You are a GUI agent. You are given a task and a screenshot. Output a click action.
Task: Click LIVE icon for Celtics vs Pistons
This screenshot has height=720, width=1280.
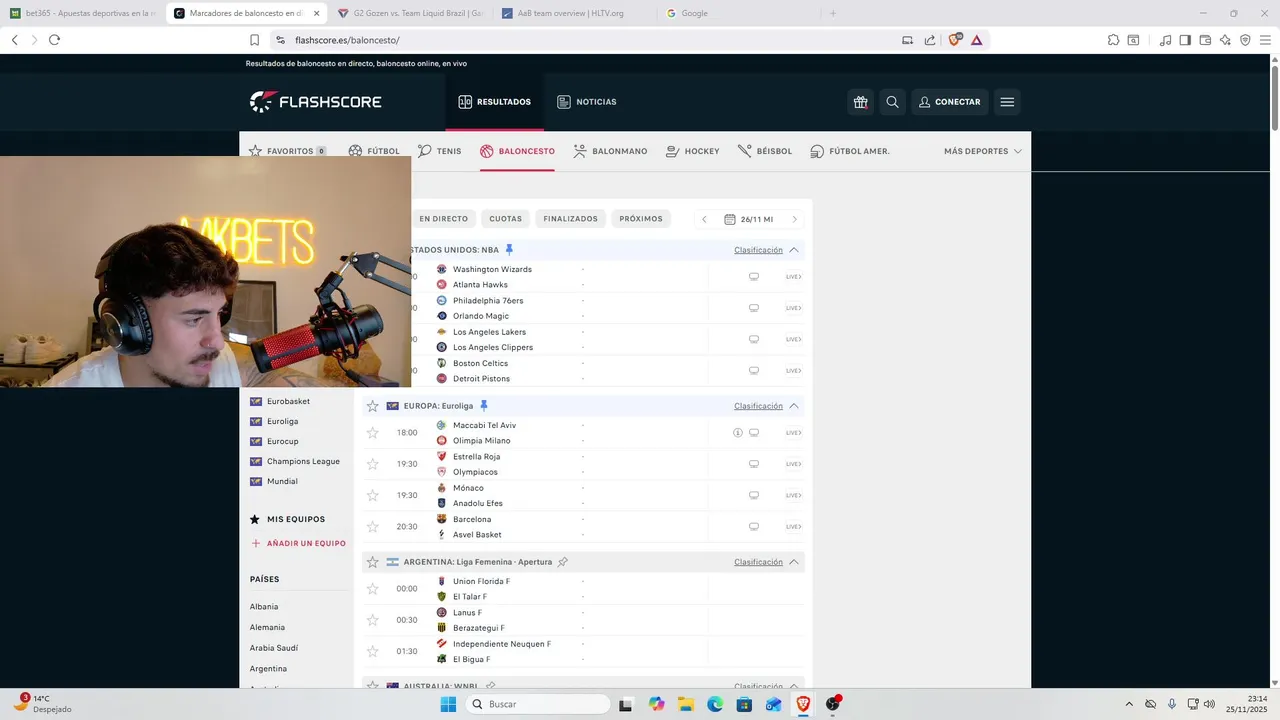point(793,371)
